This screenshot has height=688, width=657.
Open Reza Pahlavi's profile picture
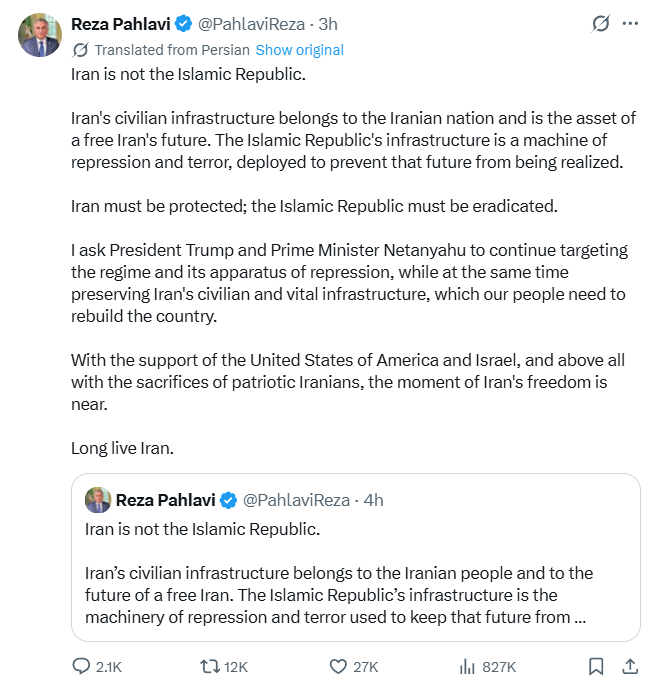tap(40, 35)
